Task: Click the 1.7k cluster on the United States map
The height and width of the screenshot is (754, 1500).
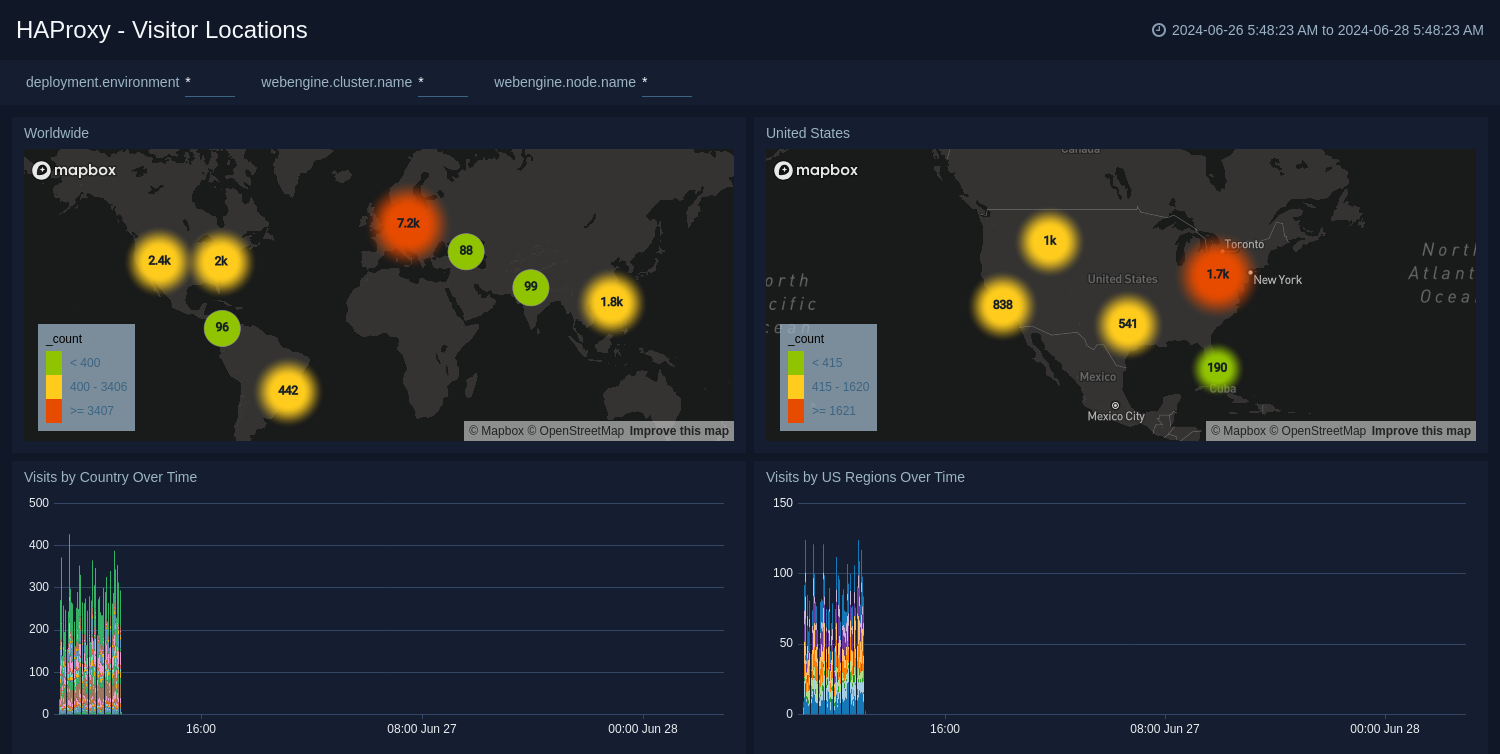Action: point(1217,274)
